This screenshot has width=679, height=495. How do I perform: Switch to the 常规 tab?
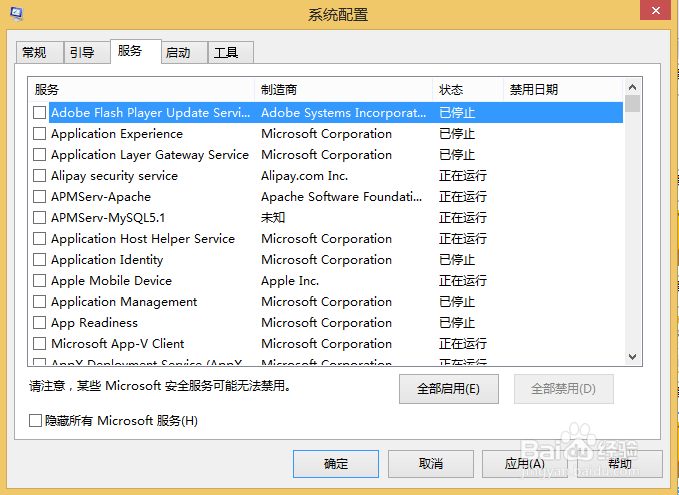34,53
